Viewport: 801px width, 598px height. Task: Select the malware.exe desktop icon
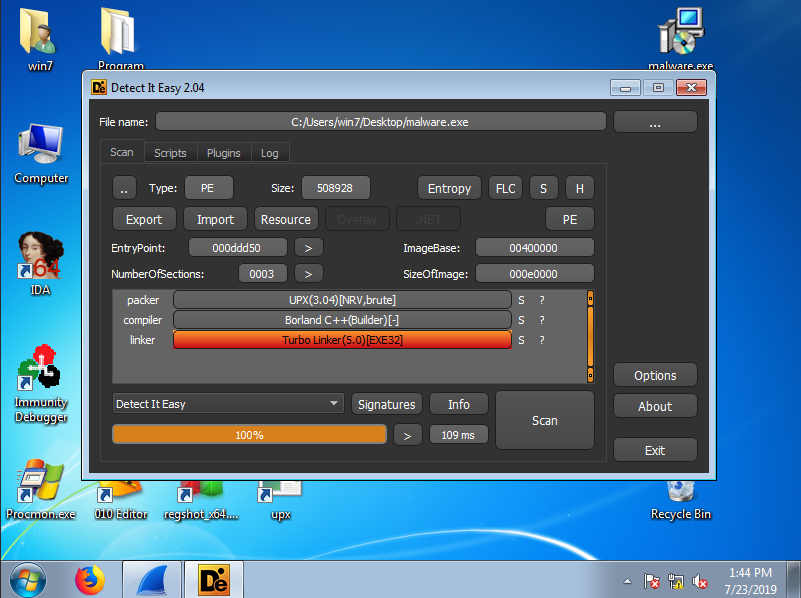pos(680,39)
